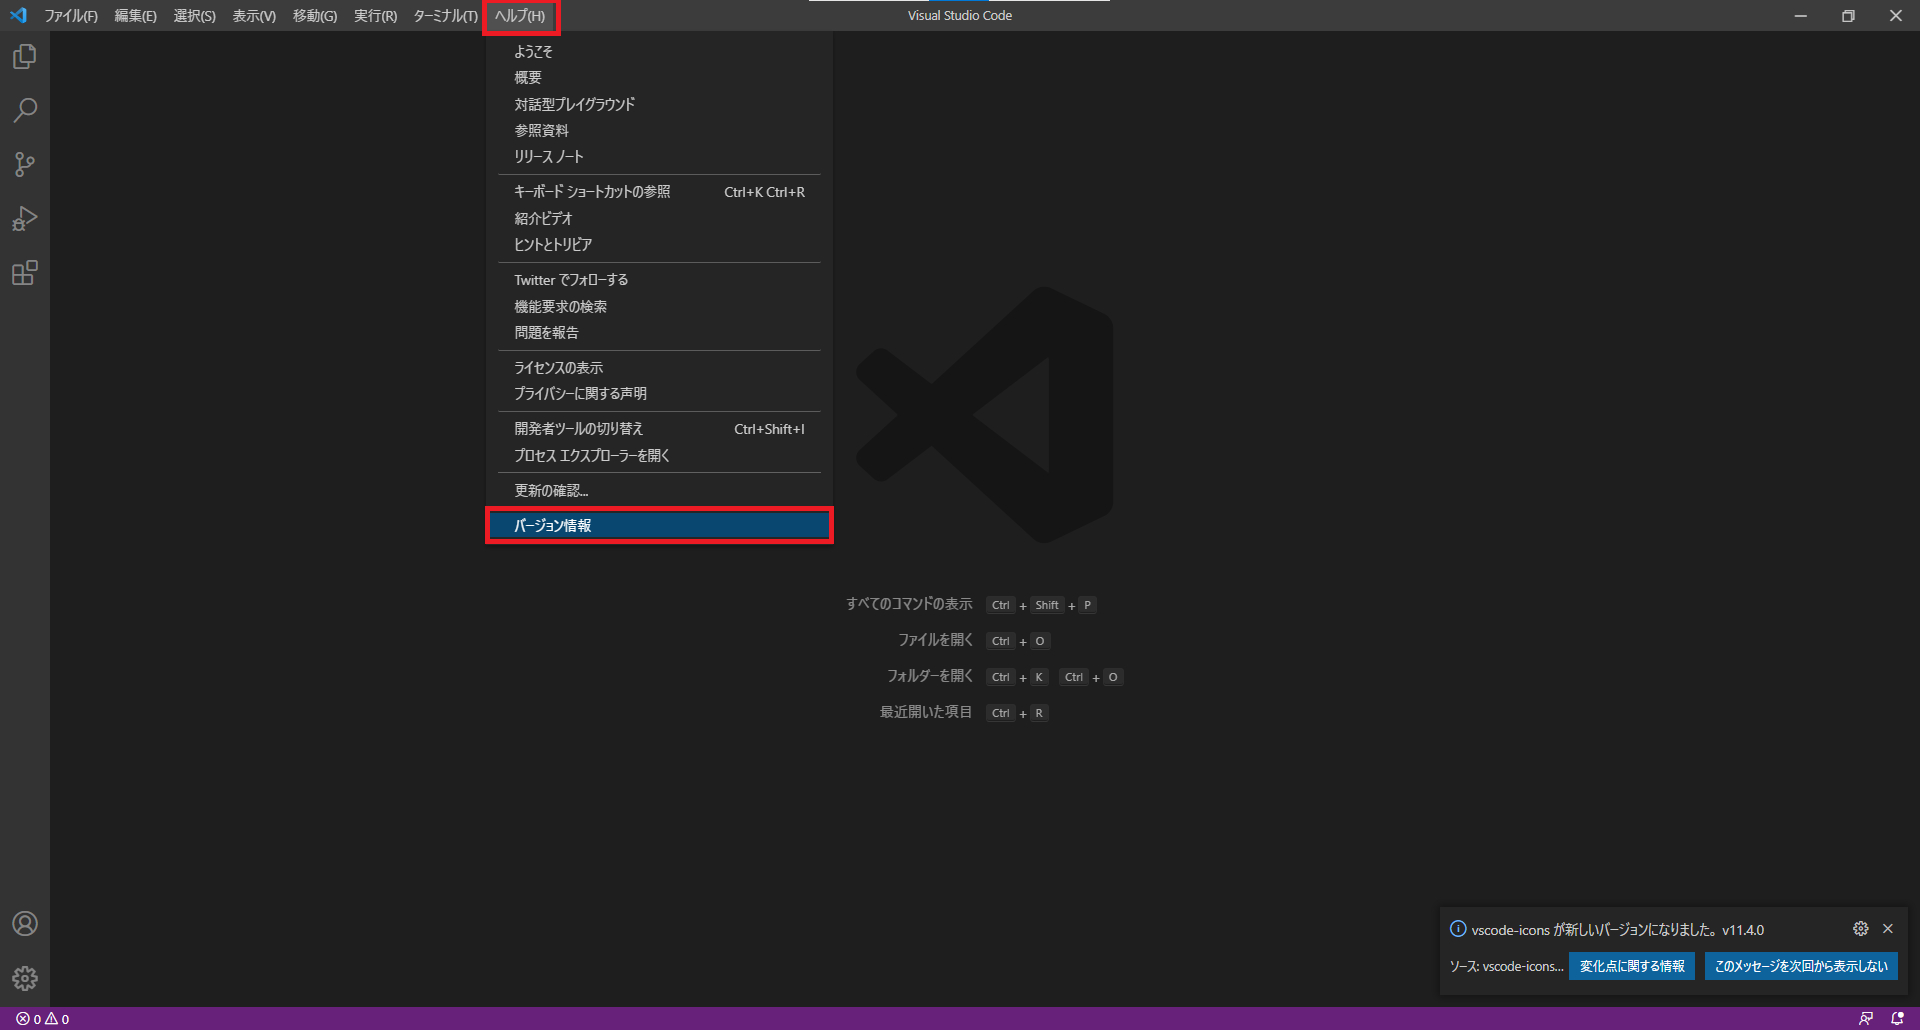Open the 表示(V) menu
Image resolution: width=1920 pixels, height=1030 pixels.
point(254,16)
